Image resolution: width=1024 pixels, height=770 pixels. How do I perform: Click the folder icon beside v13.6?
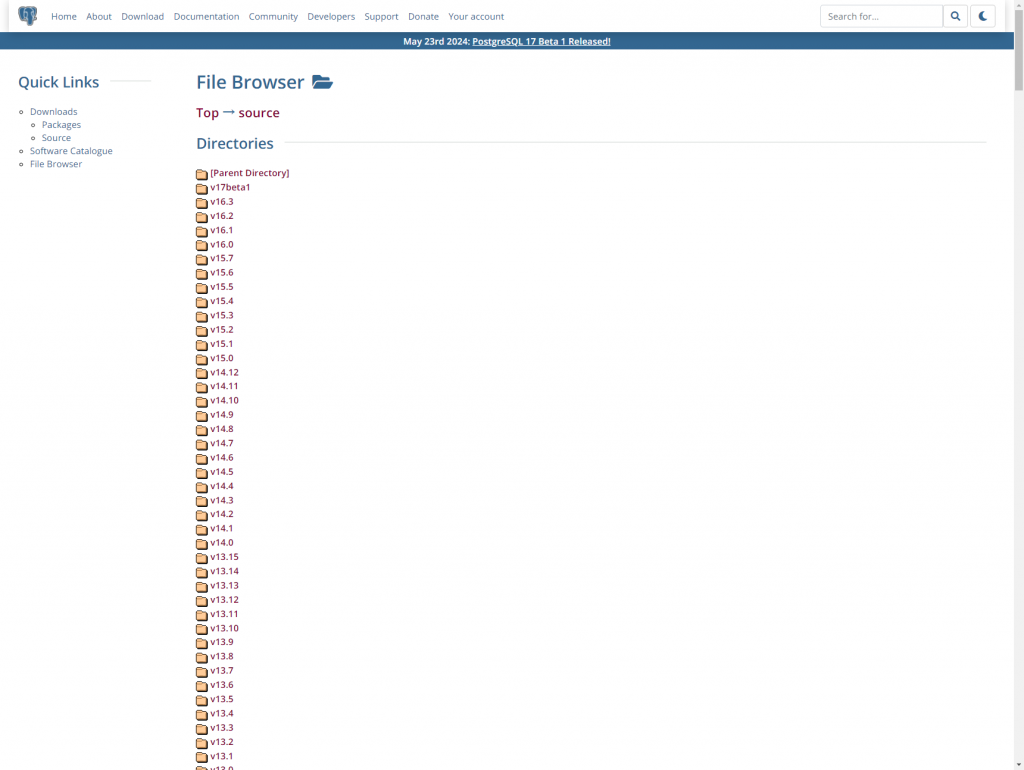[x=202, y=686]
